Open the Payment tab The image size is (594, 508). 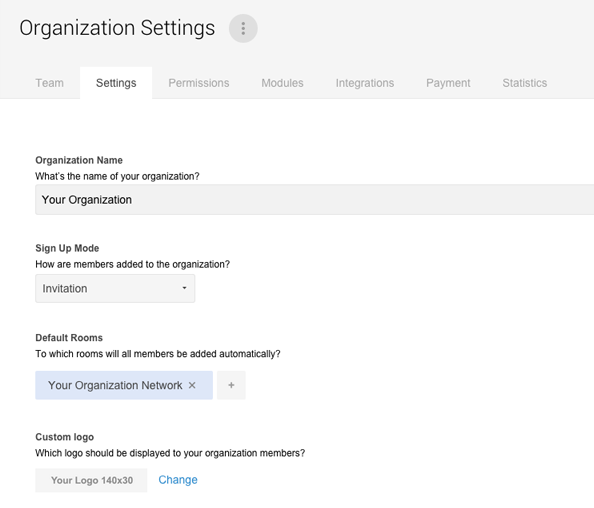(x=448, y=83)
